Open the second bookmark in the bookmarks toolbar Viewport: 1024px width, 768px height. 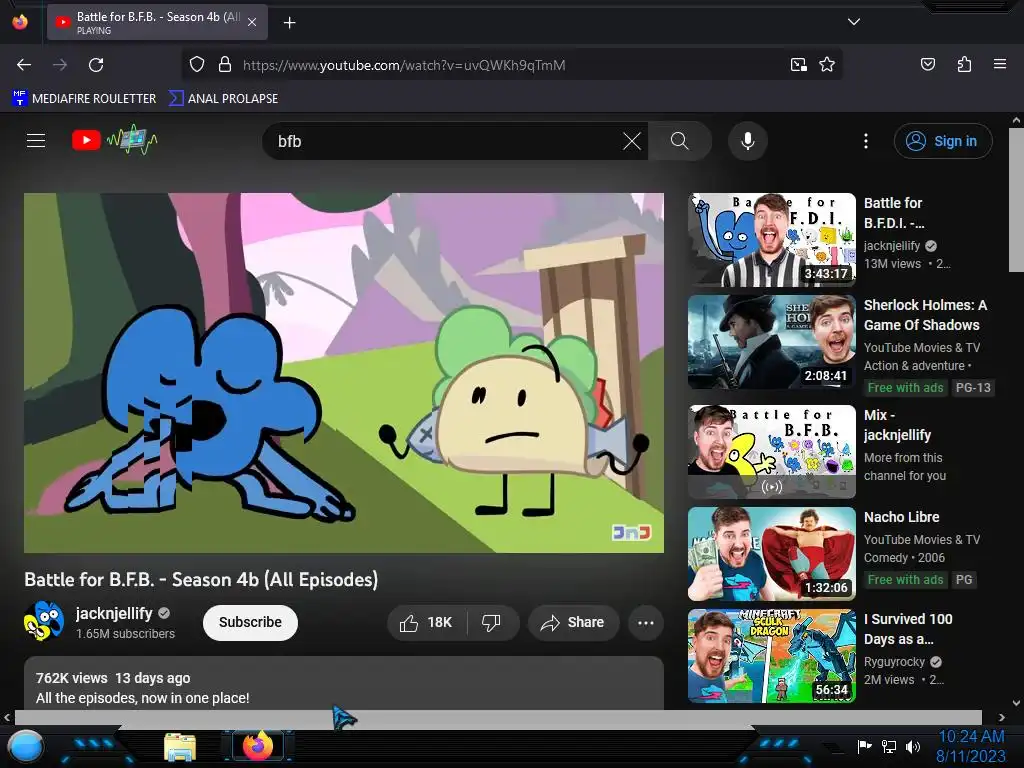pyautogui.click(x=223, y=99)
